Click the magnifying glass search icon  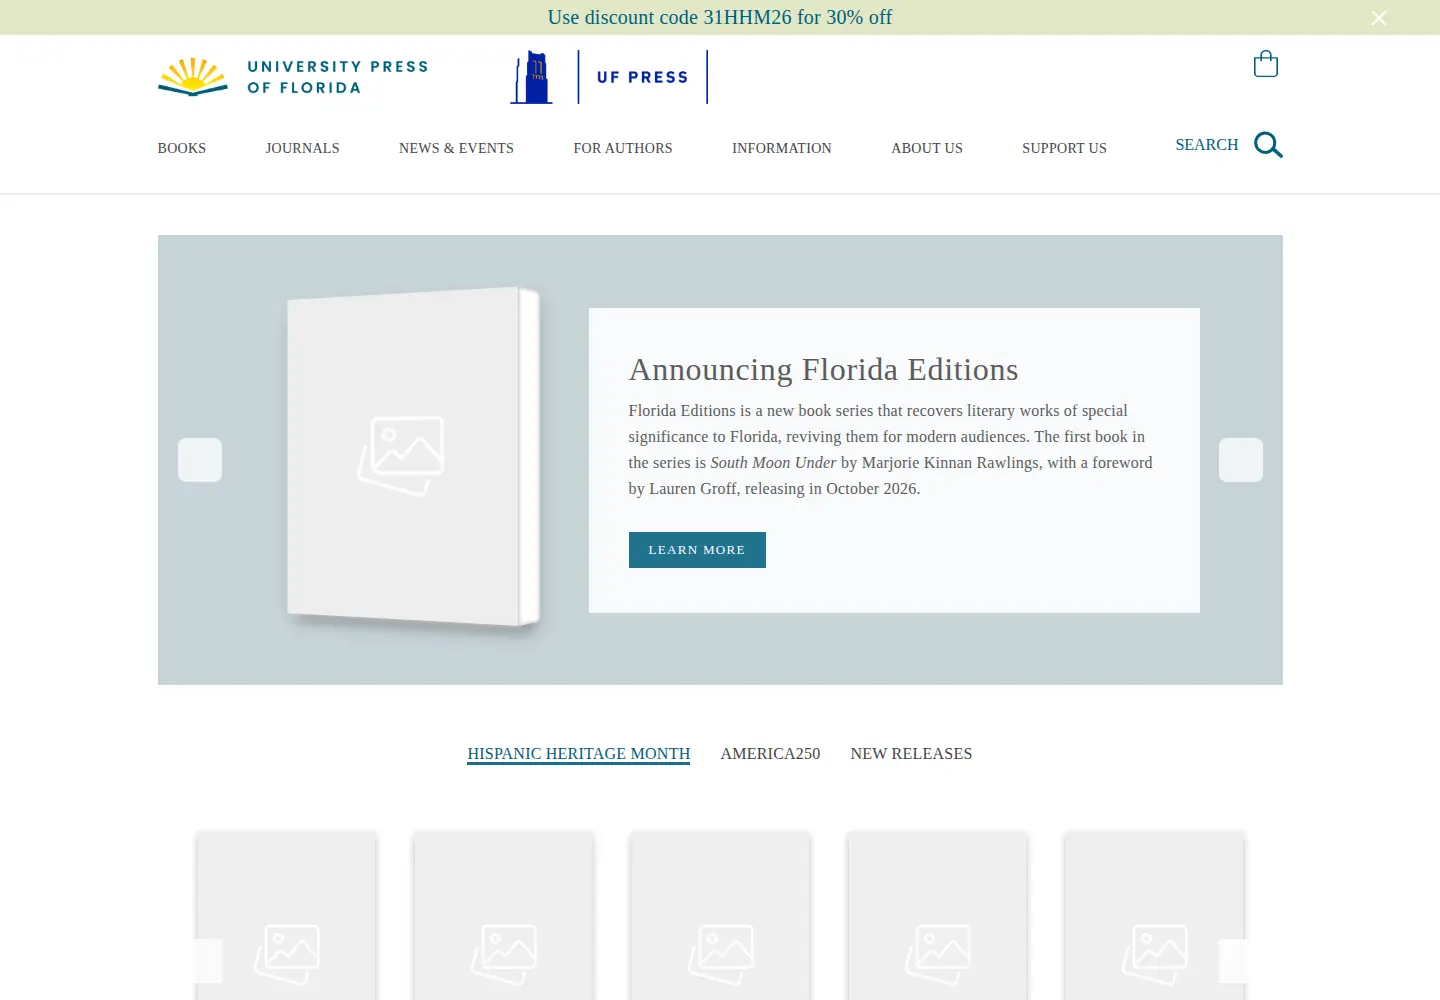(1268, 145)
